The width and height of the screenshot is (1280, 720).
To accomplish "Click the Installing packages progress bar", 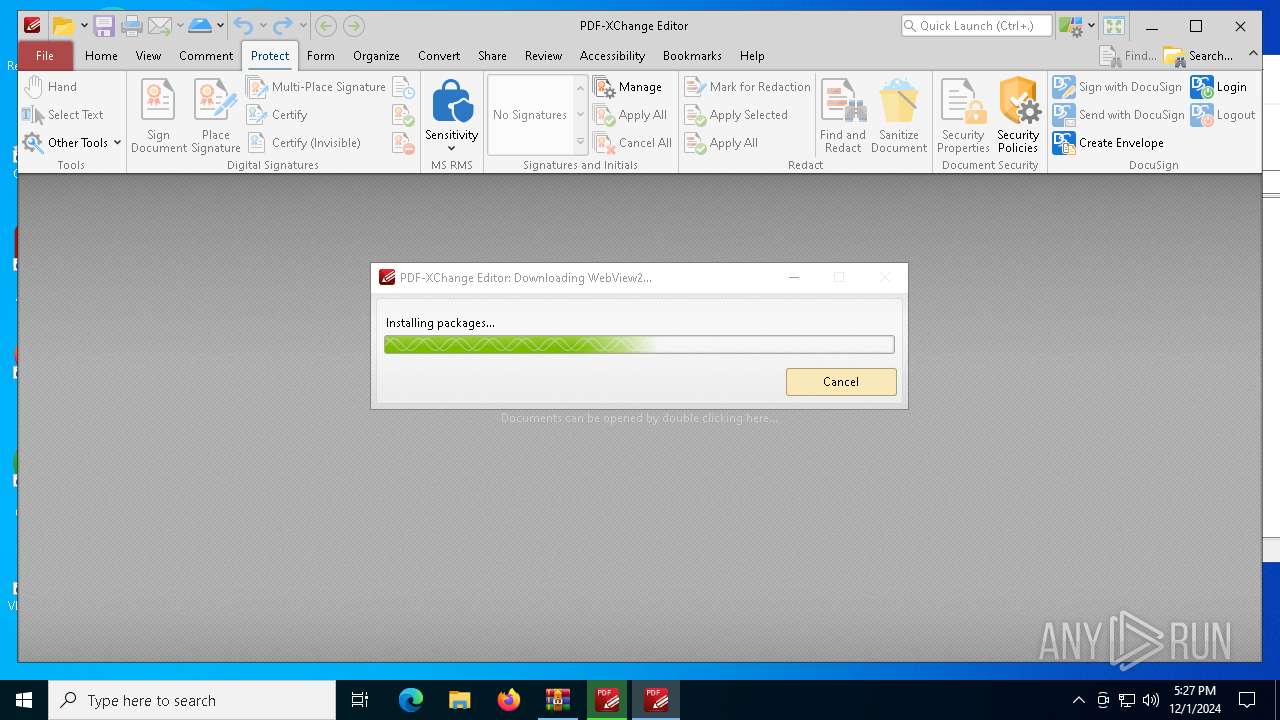I will 639,345.
